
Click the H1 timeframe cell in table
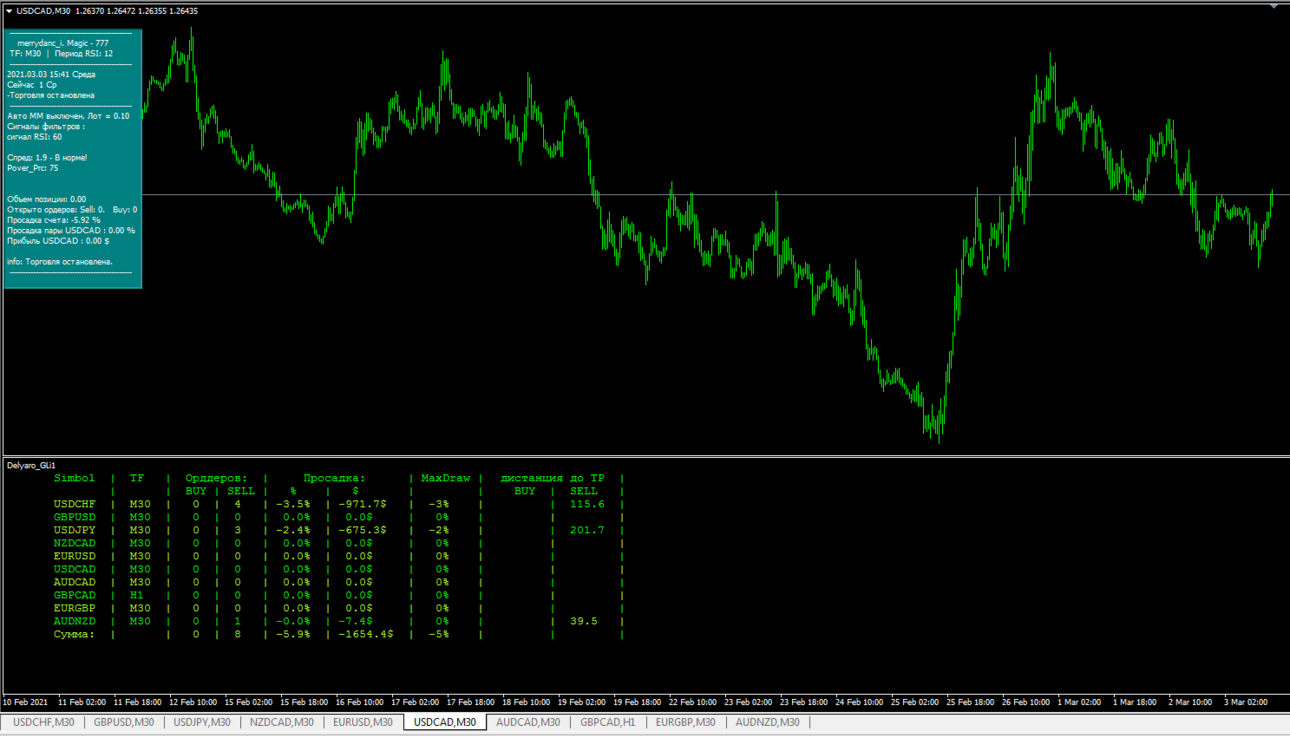(137, 595)
